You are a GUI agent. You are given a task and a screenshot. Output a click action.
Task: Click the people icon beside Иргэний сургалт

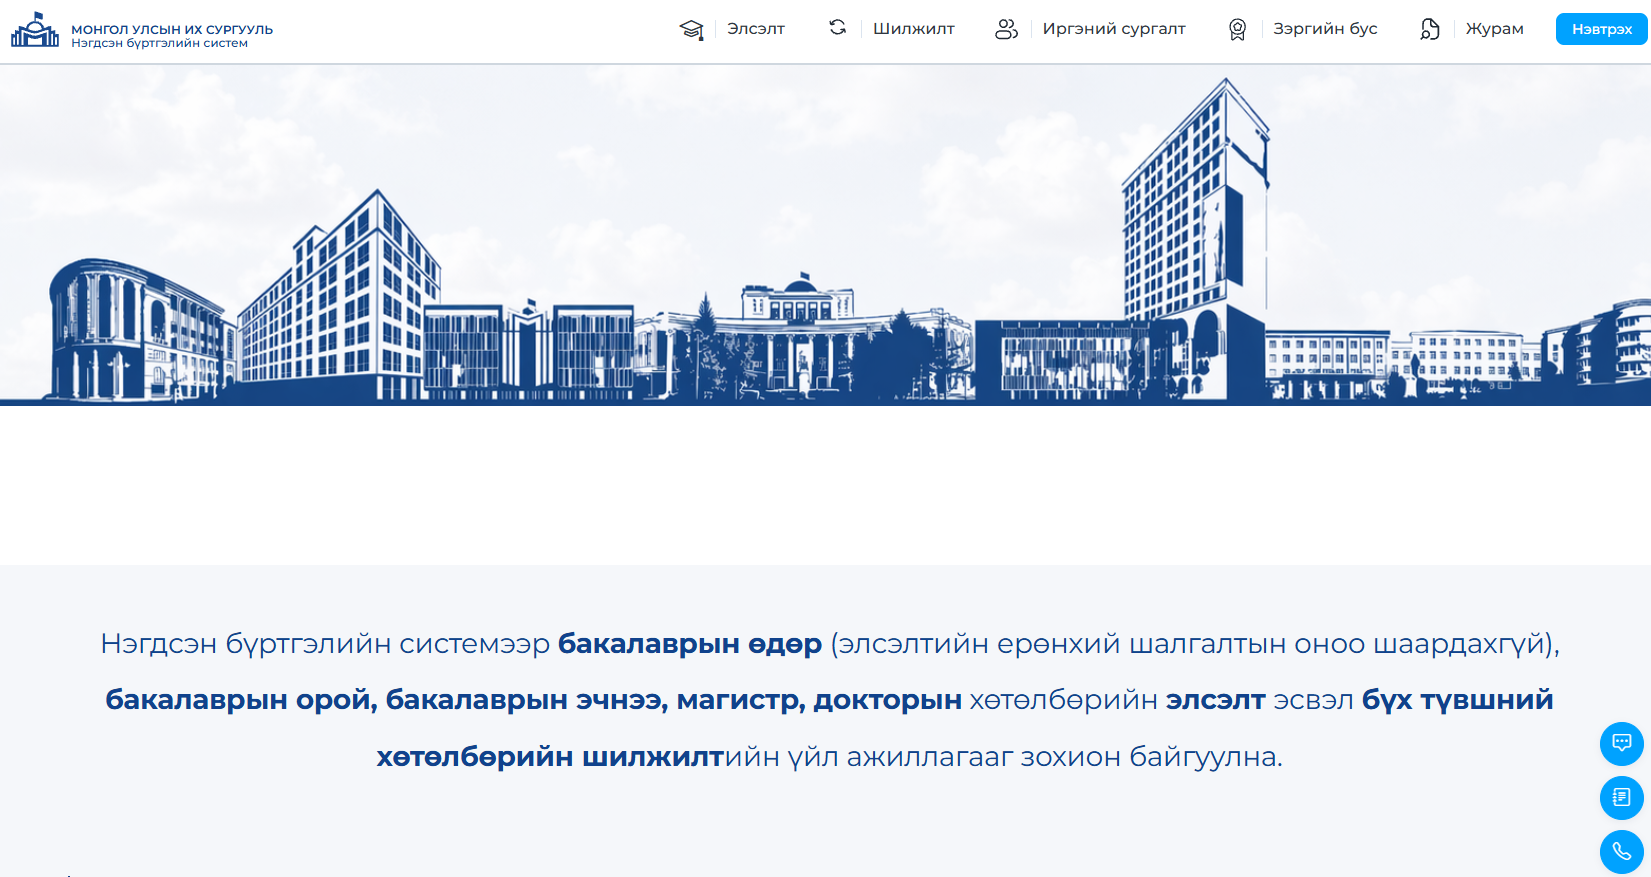coord(1006,29)
